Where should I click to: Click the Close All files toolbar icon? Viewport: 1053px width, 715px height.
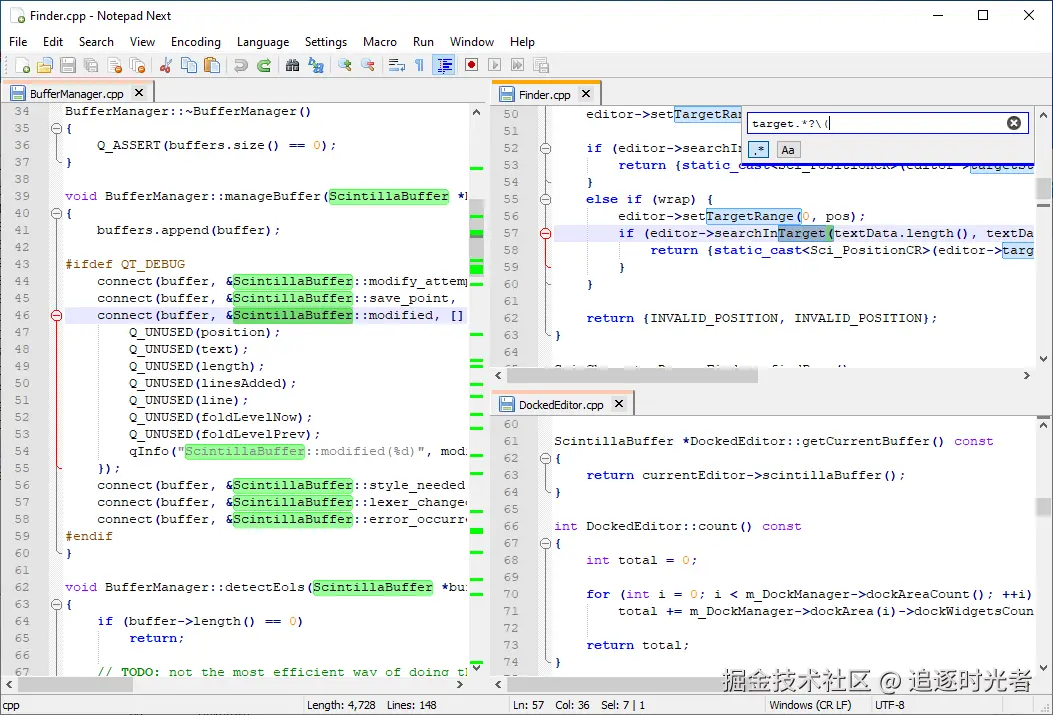click(137, 65)
